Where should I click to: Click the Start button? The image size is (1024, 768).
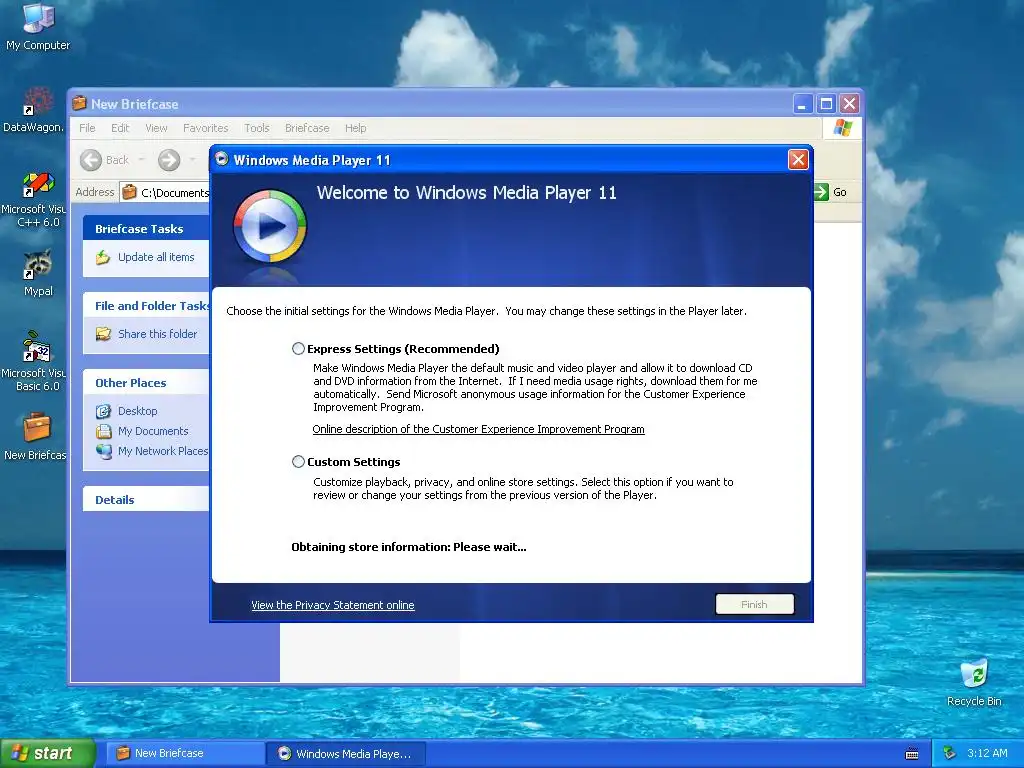click(x=47, y=754)
